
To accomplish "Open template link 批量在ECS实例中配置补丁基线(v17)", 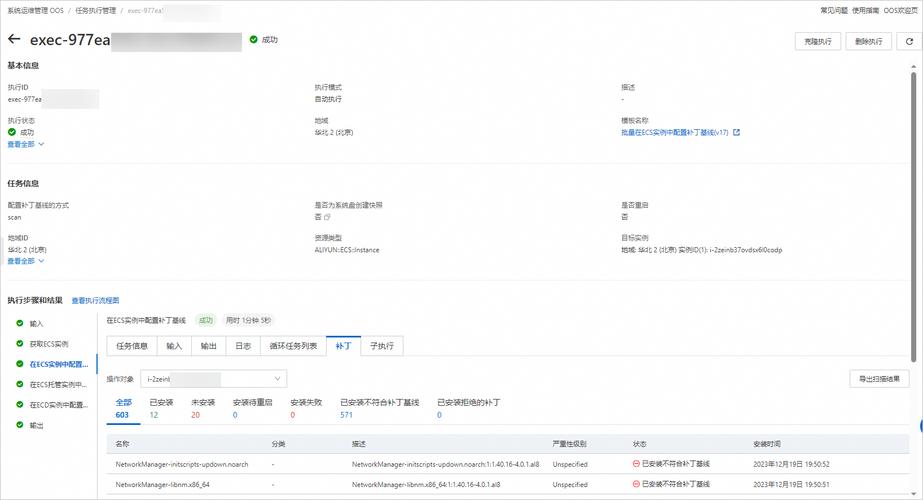I will click(x=675, y=133).
